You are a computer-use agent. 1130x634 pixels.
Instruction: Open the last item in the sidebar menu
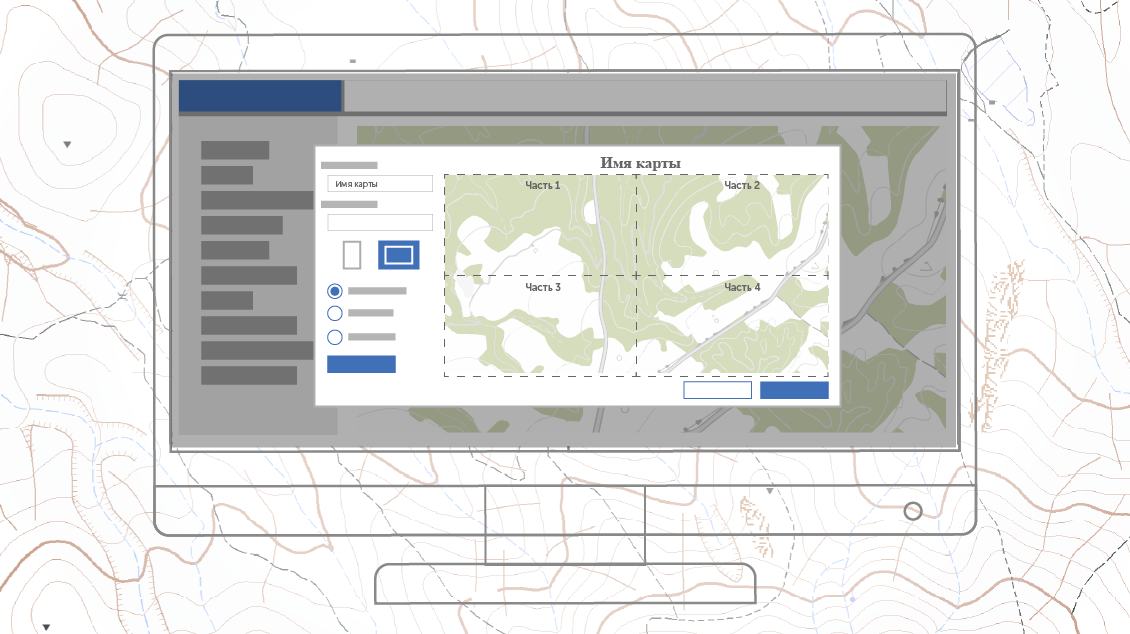(x=249, y=375)
